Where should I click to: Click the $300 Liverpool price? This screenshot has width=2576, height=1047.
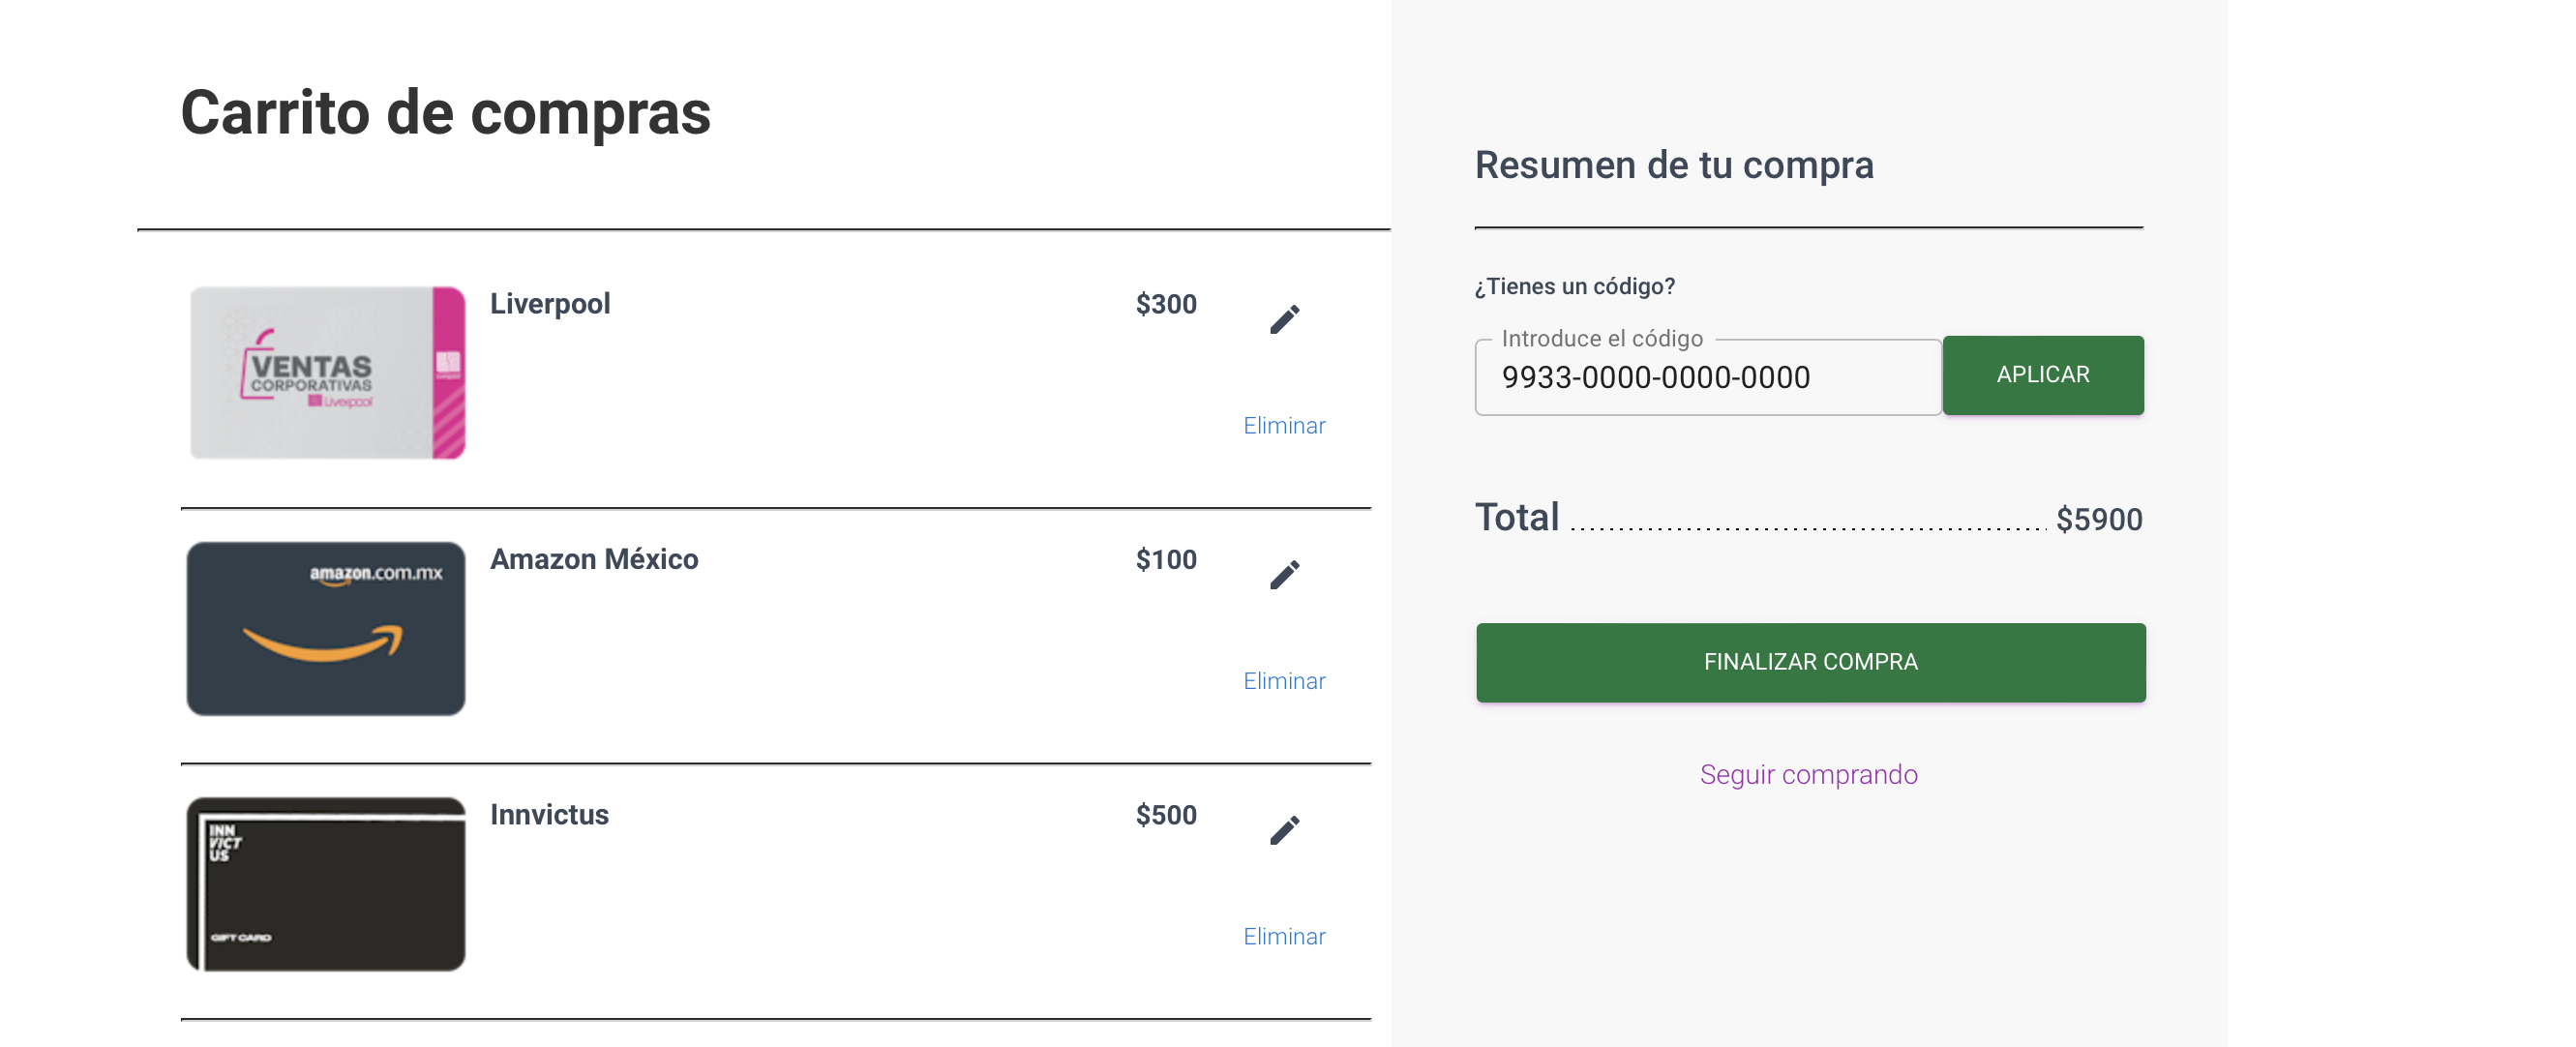(1166, 304)
